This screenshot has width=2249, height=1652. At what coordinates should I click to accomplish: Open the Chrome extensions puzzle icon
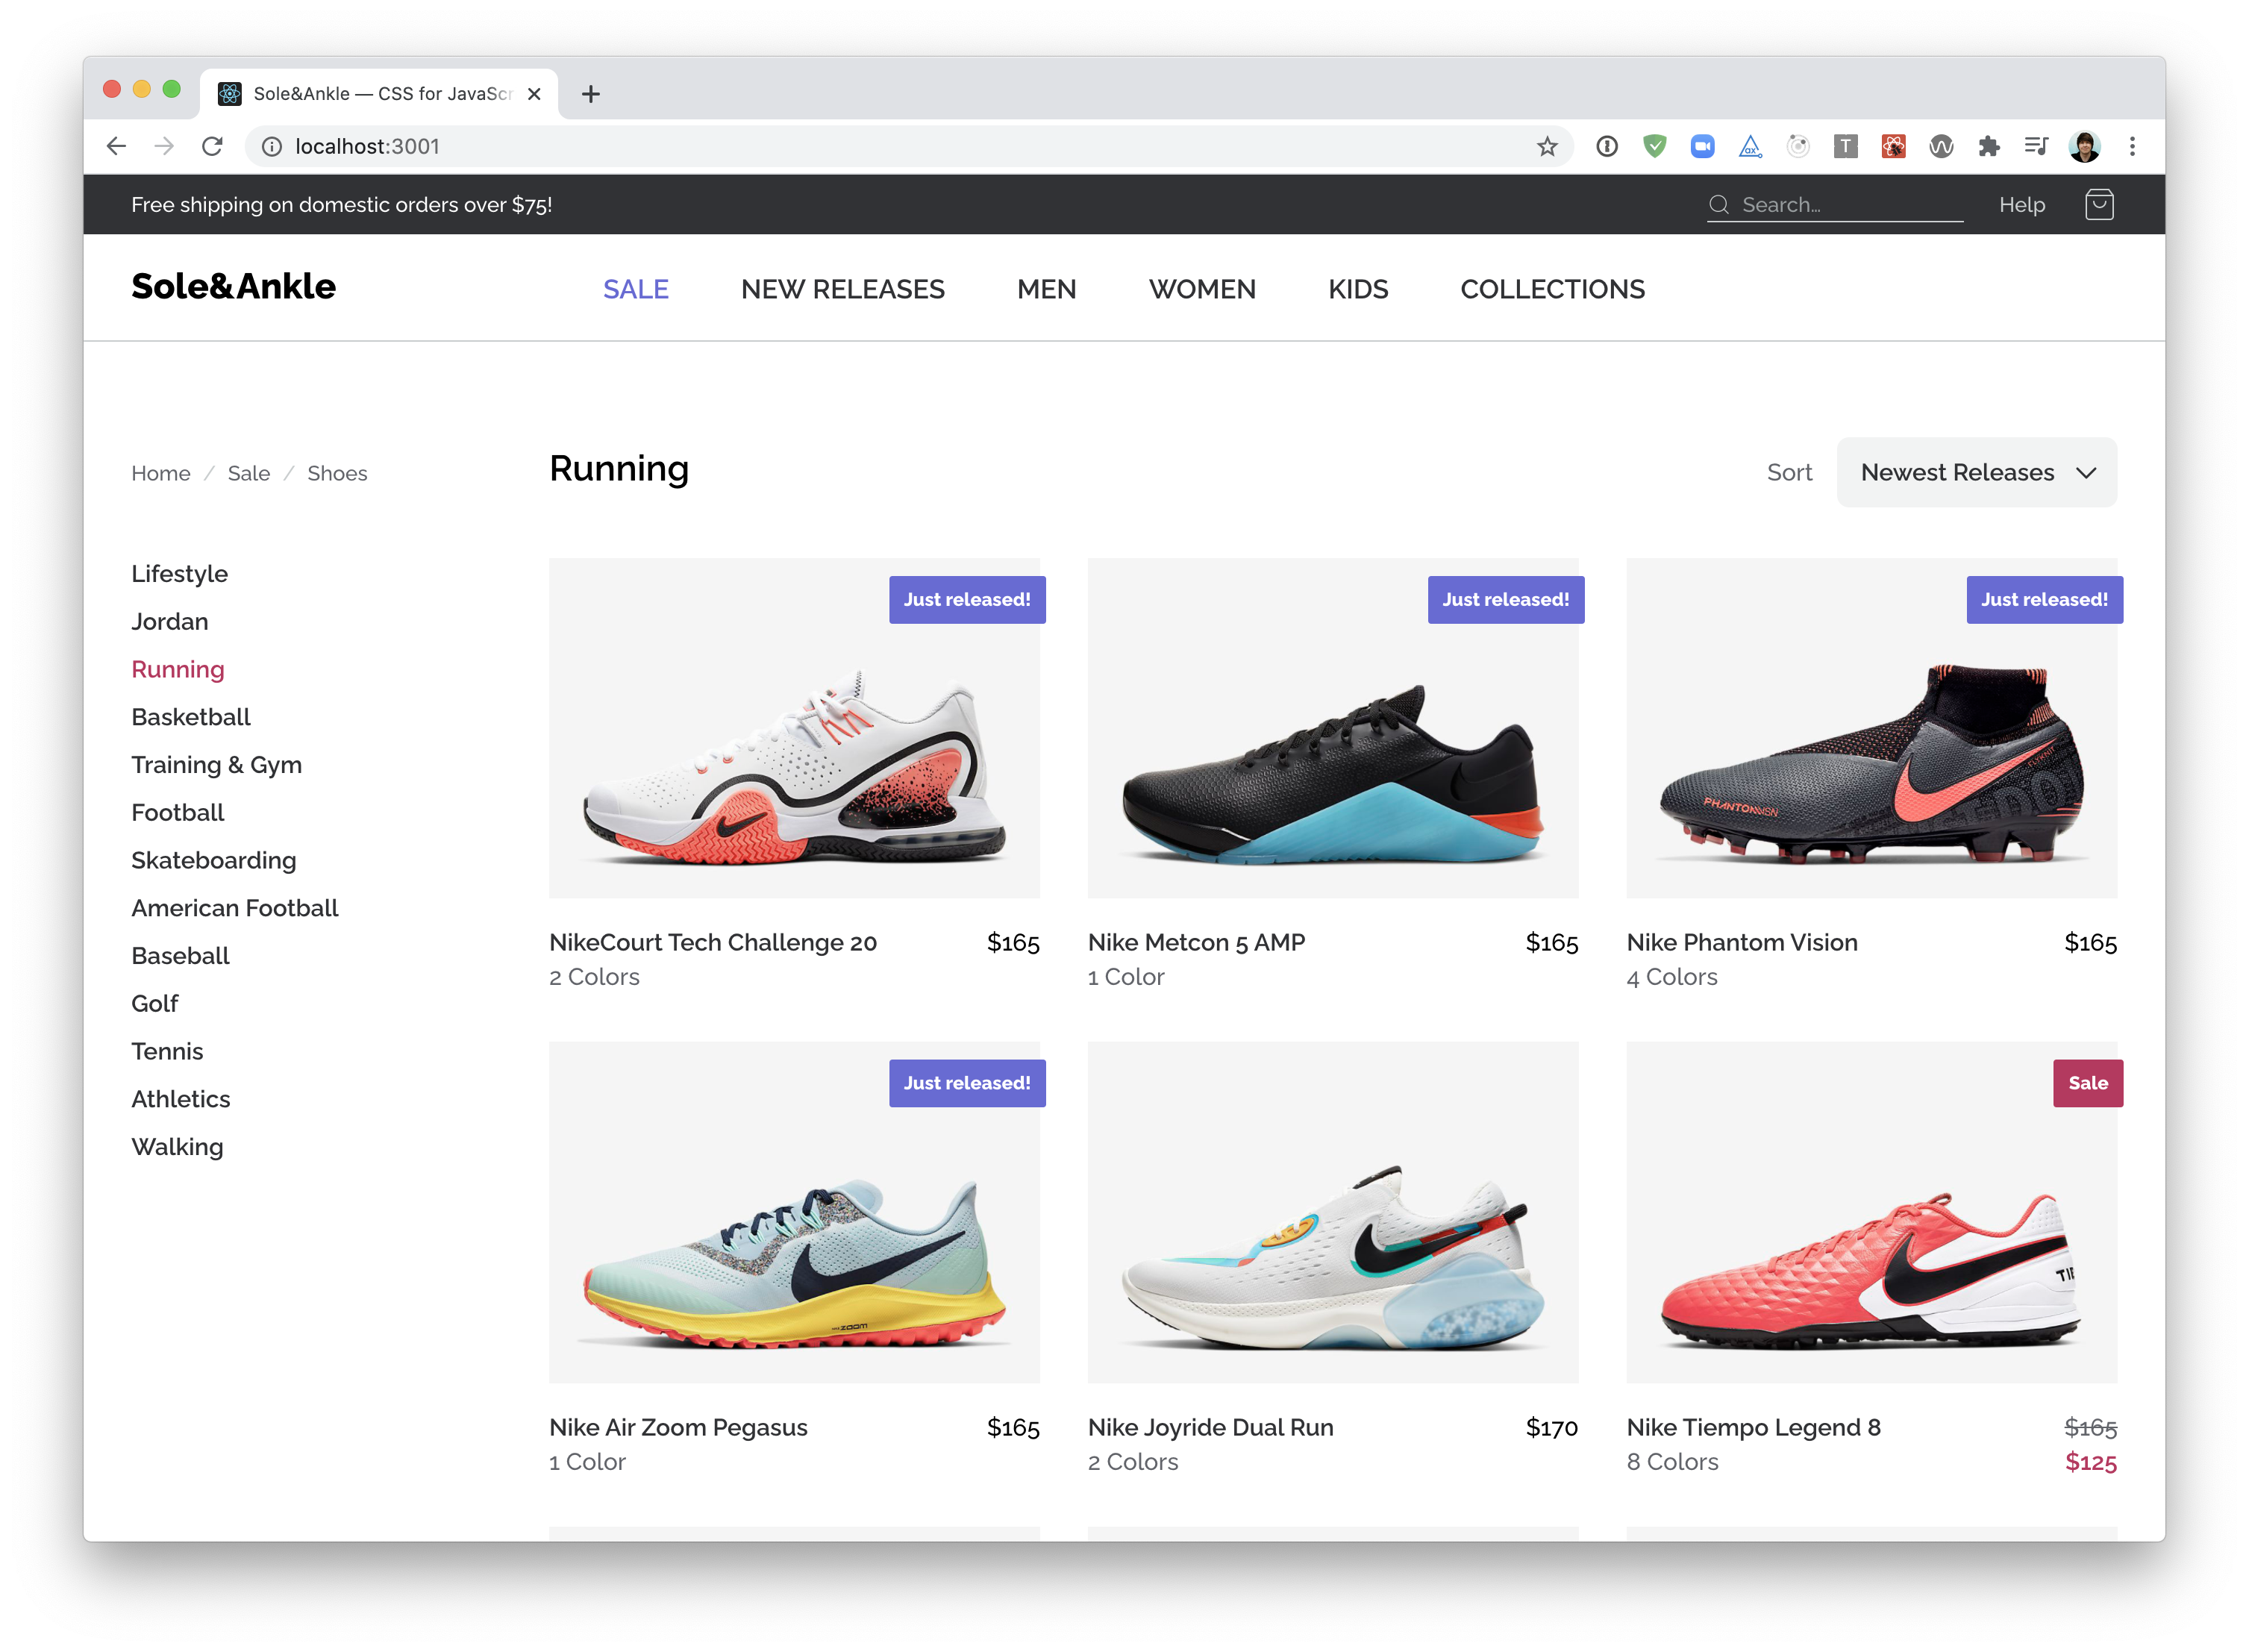(x=1988, y=147)
